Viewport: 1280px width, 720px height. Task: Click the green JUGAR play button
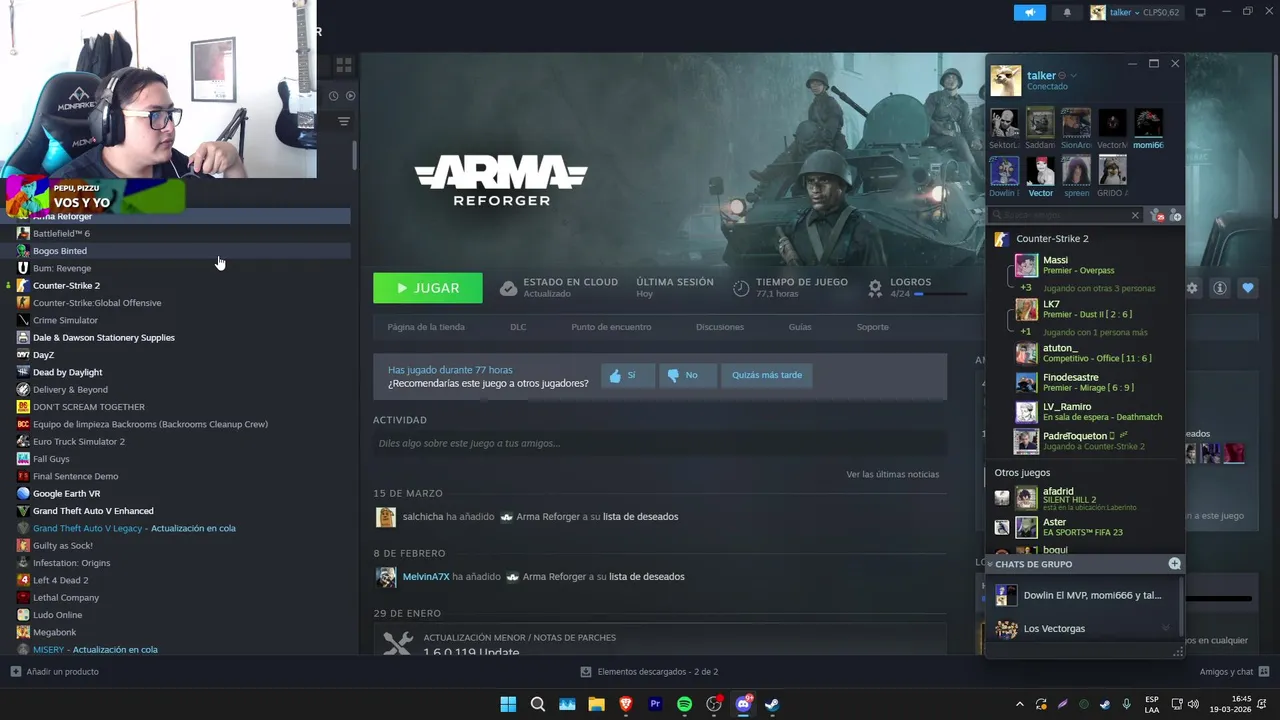[428, 288]
